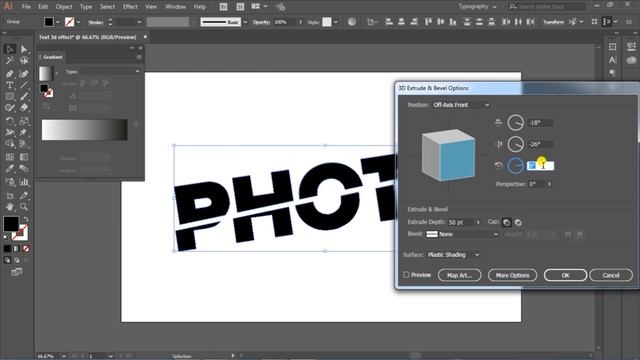The height and width of the screenshot is (360, 640).
Task: Select the Magic Wand tool
Action: click(10, 61)
